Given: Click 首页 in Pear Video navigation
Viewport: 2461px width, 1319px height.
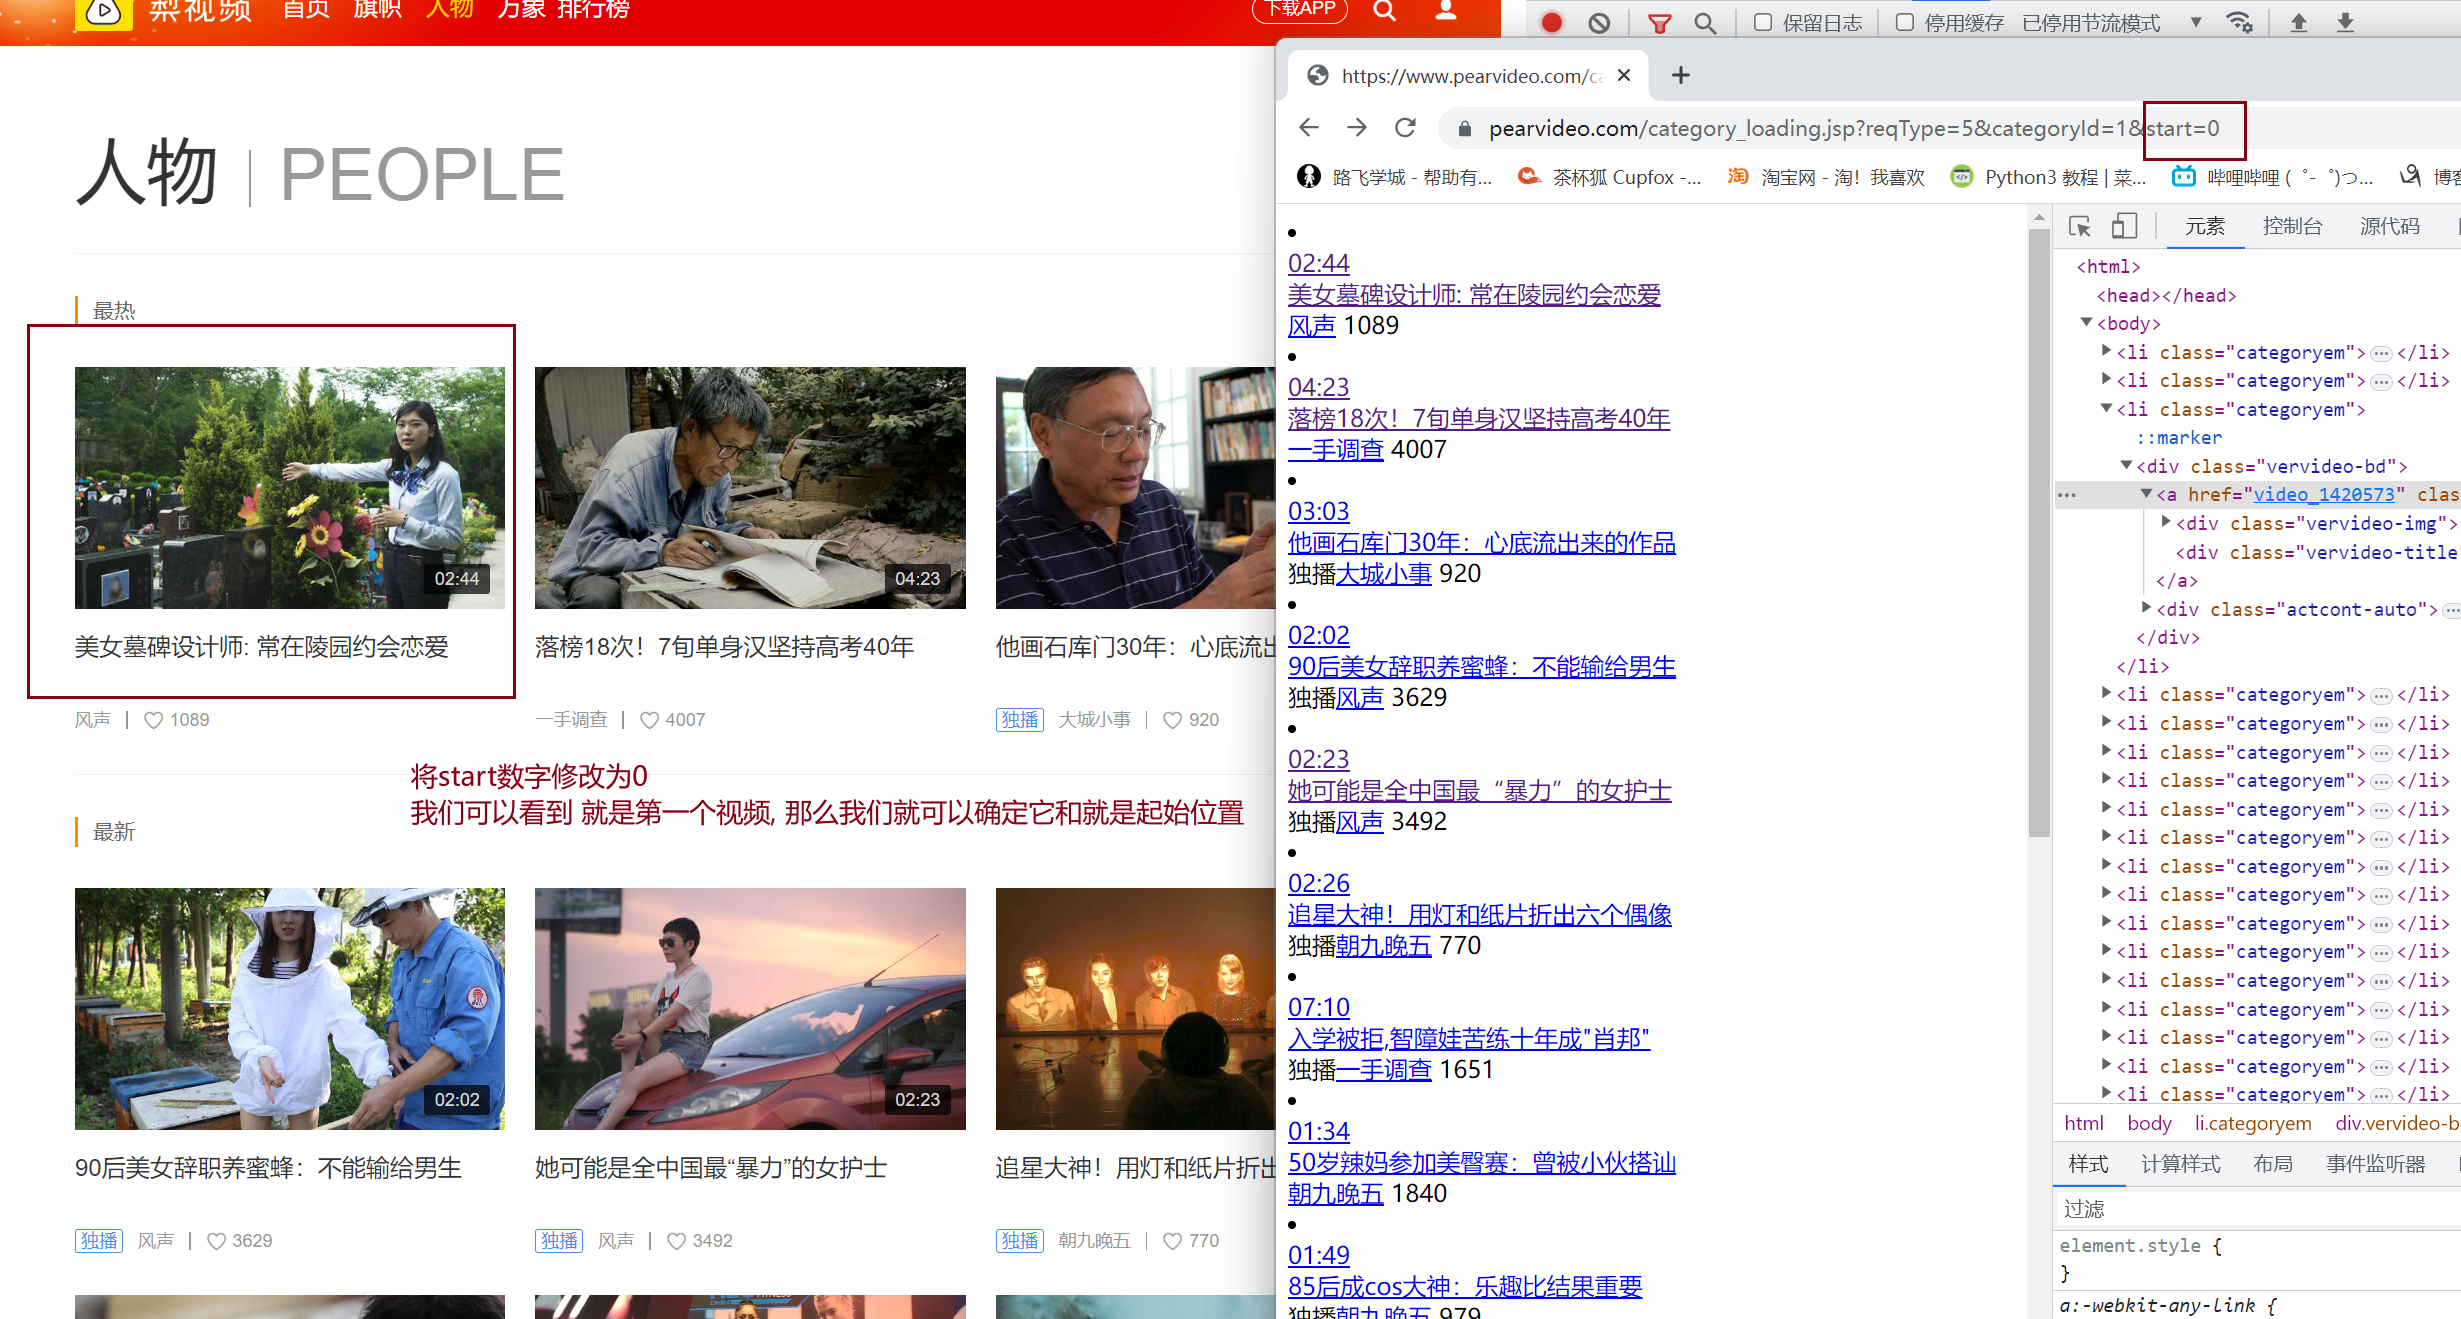Looking at the screenshot, I should pos(306,10).
